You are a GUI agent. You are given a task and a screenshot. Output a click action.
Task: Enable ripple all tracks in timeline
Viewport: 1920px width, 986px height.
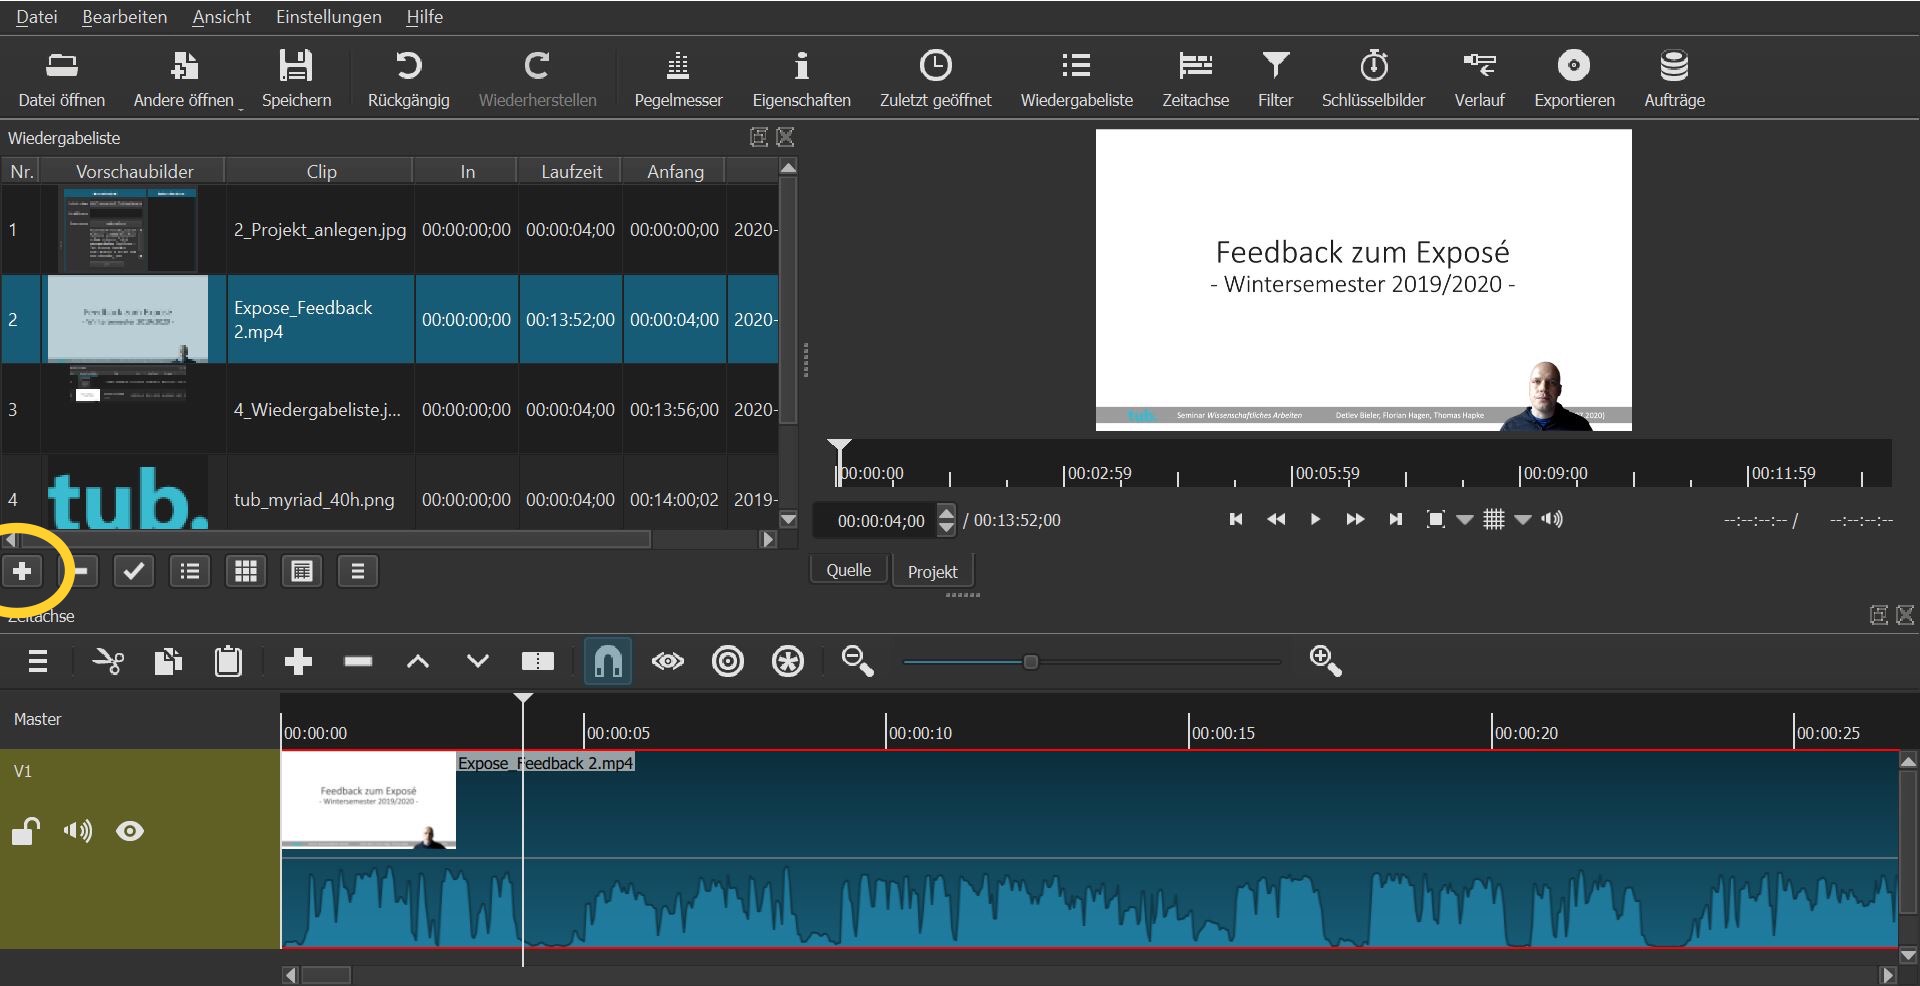(788, 661)
